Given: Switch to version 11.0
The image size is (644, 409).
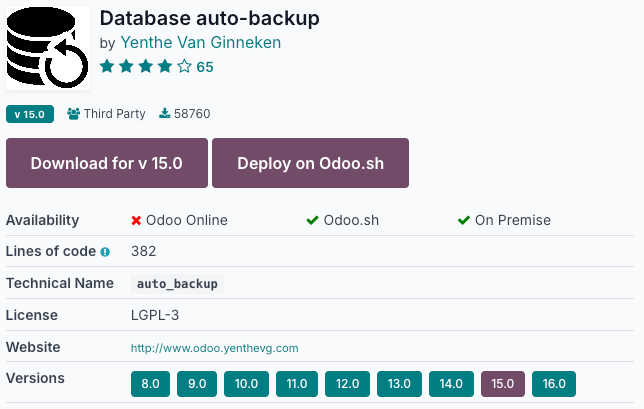Looking at the screenshot, I should coord(297,384).
